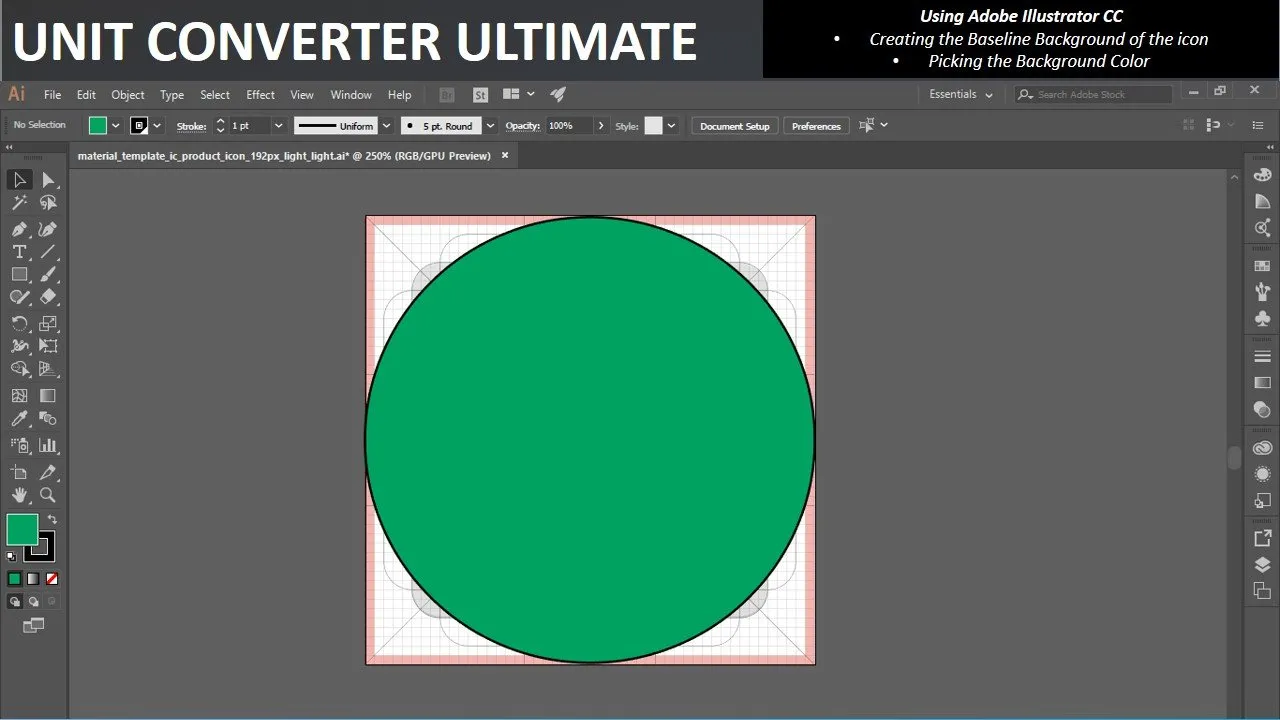The height and width of the screenshot is (720, 1280).
Task: Select the Paintbrush tool
Action: tap(47, 274)
